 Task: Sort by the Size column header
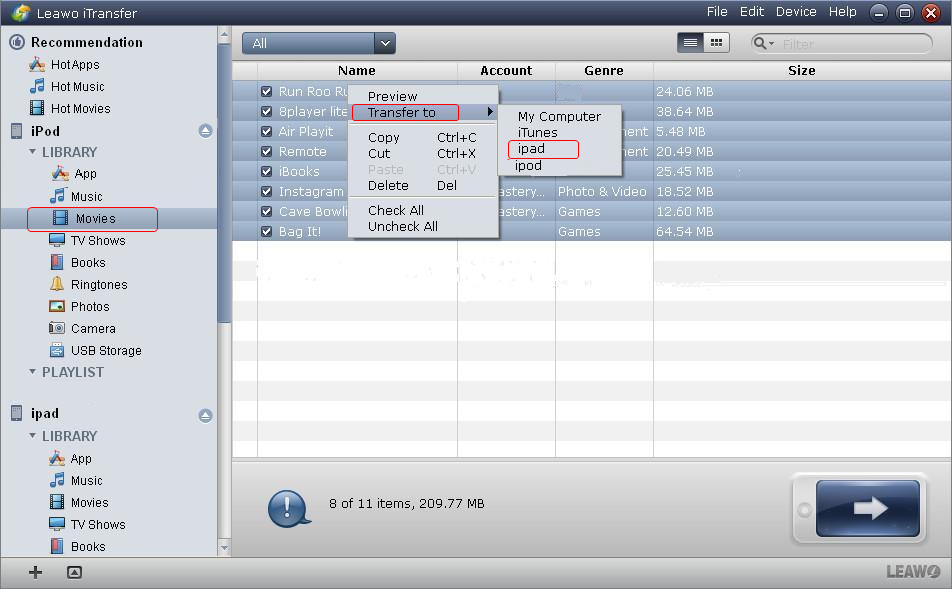pos(801,70)
